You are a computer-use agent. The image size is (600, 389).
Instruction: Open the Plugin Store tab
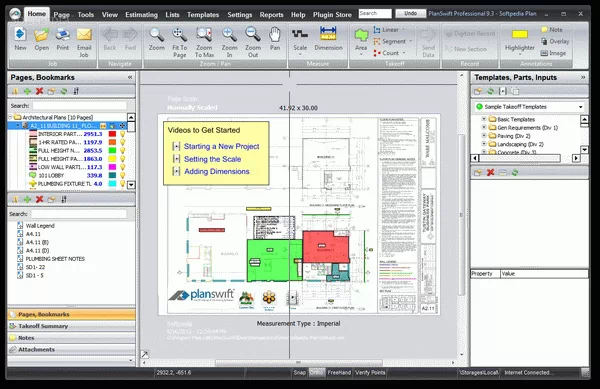pos(332,15)
